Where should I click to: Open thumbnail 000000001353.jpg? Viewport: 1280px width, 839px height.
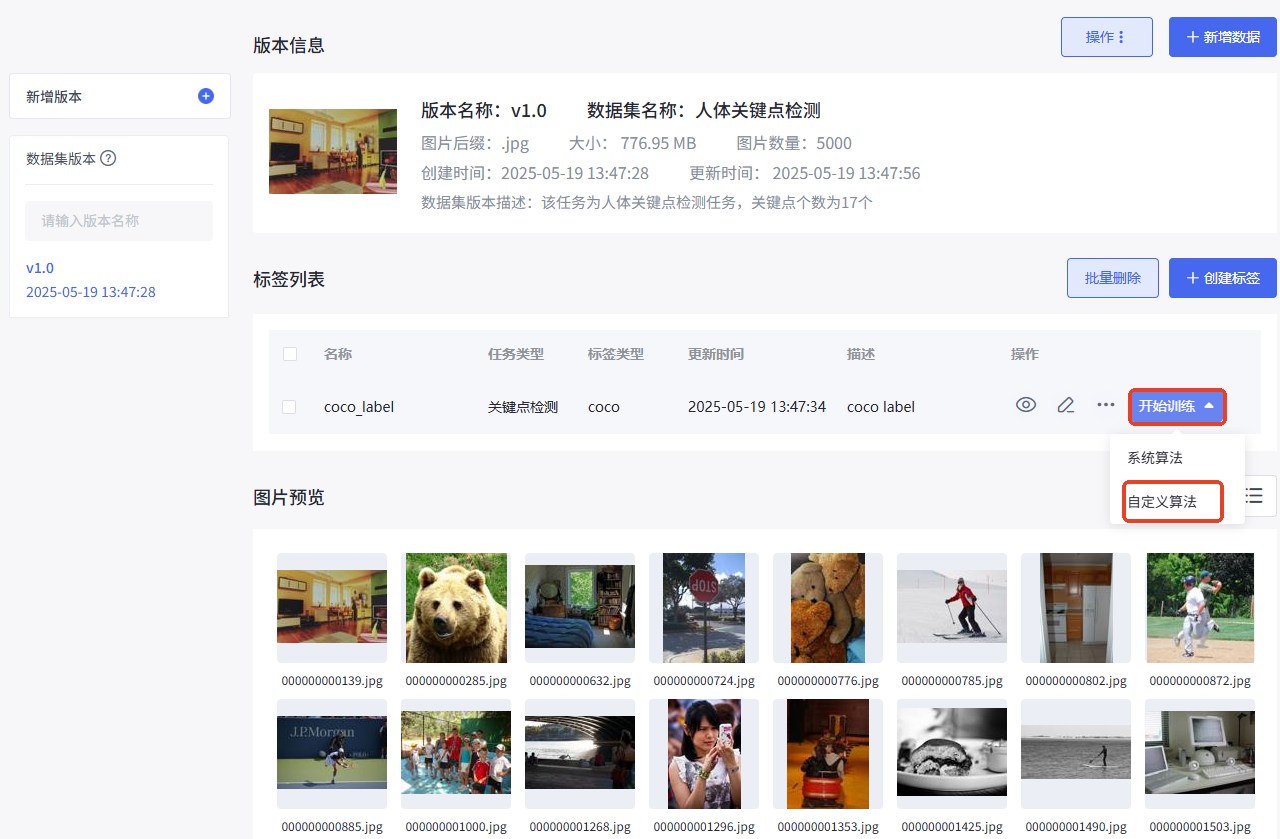point(828,753)
